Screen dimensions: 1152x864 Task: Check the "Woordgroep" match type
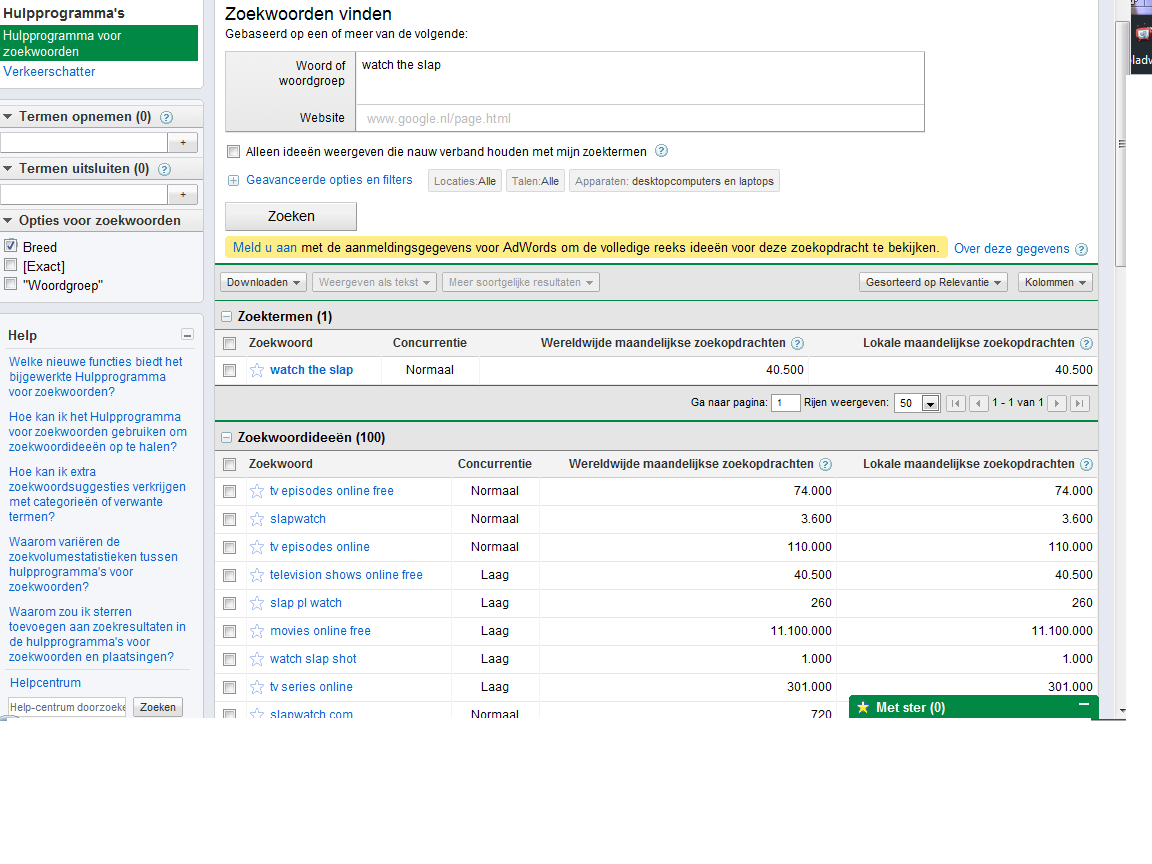11,284
